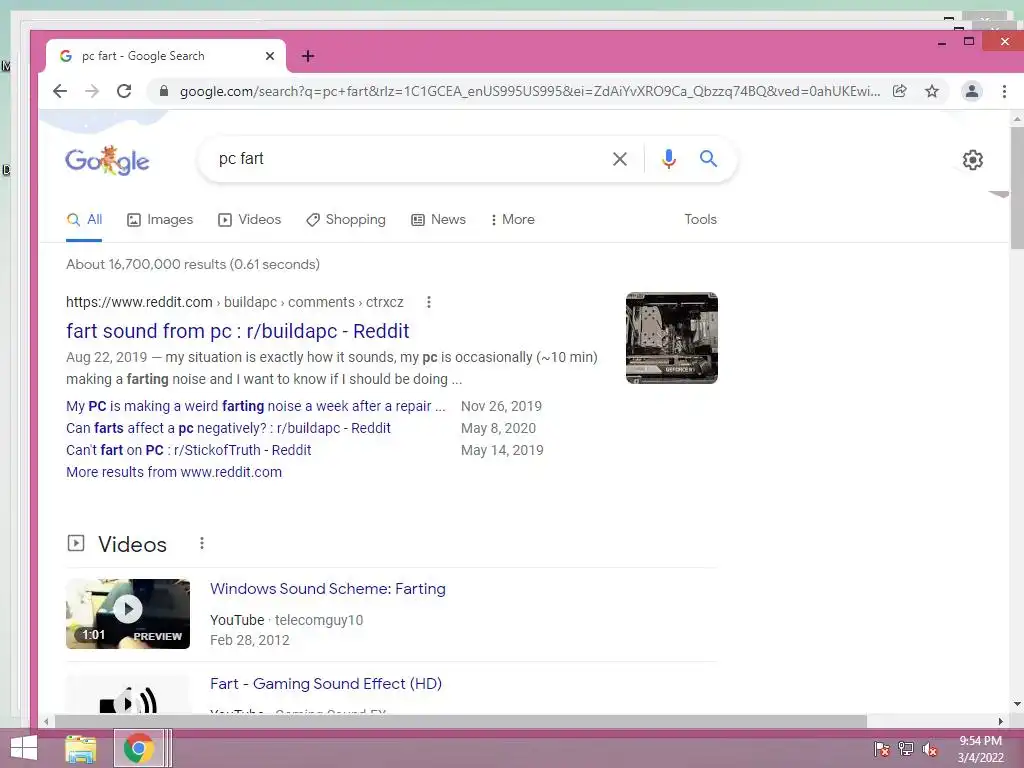Open "Can't fart on PC : r/StickofTruth" link

pos(188,450)
